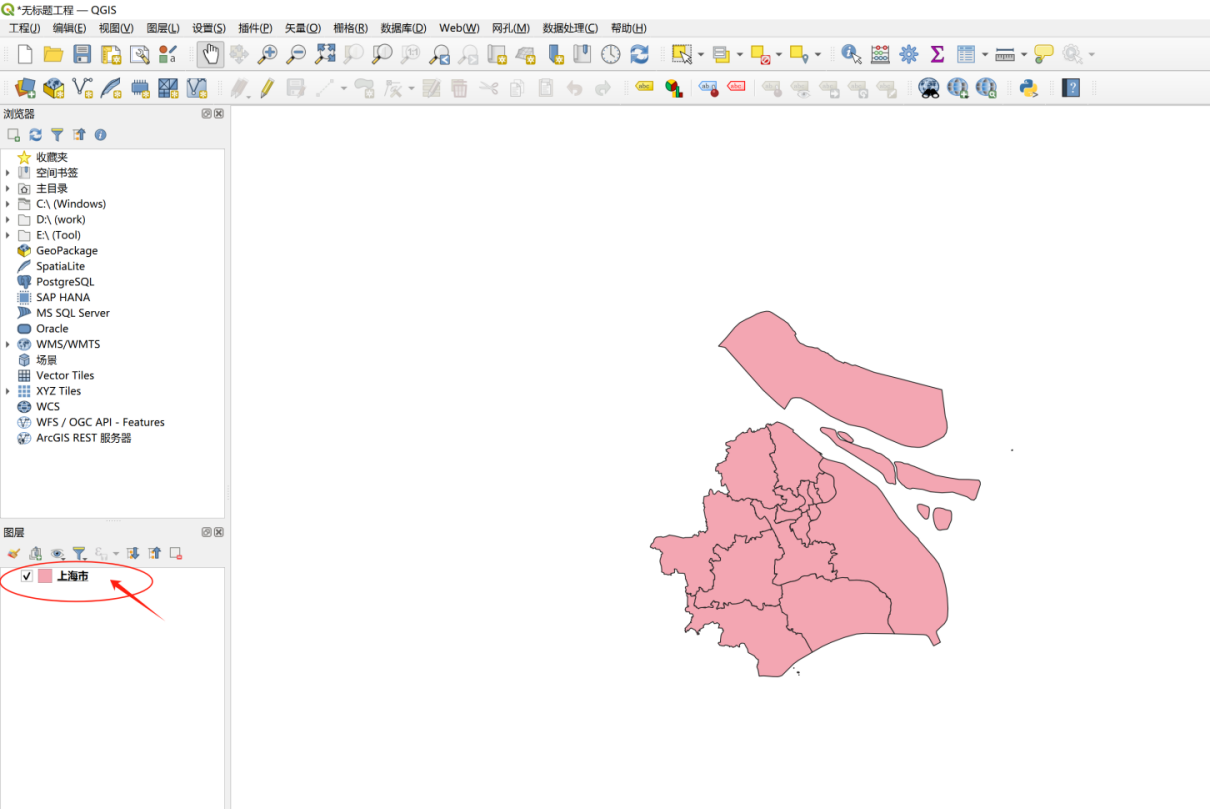Screen dimensions: 1210x809
Task: Activate the Zoom Out magnifier tool
Action: (x=296, y=55)
